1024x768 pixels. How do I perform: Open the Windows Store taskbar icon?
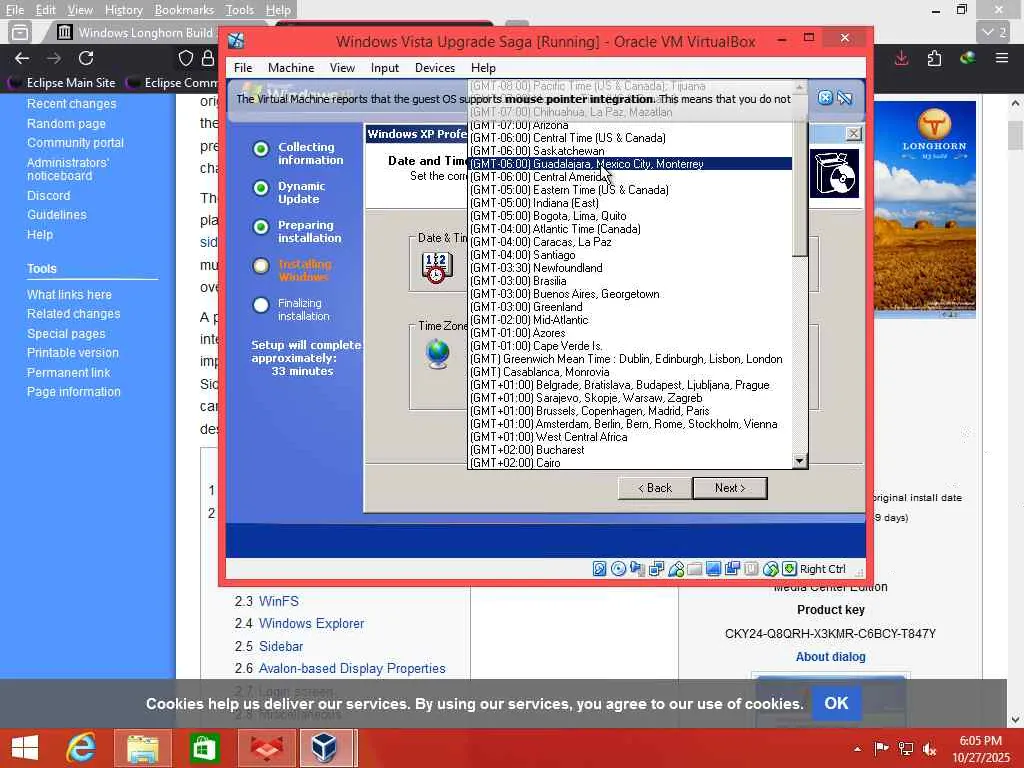coord(203,748)
